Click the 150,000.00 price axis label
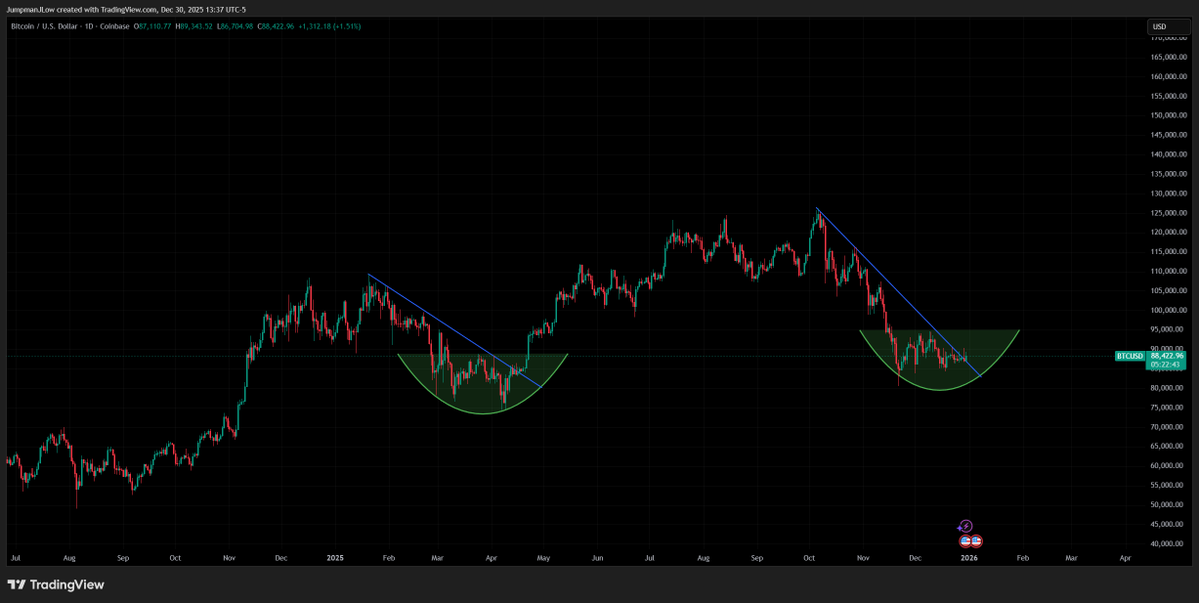The width and height of the screenshot is (1199, 603). (1169, 116)
